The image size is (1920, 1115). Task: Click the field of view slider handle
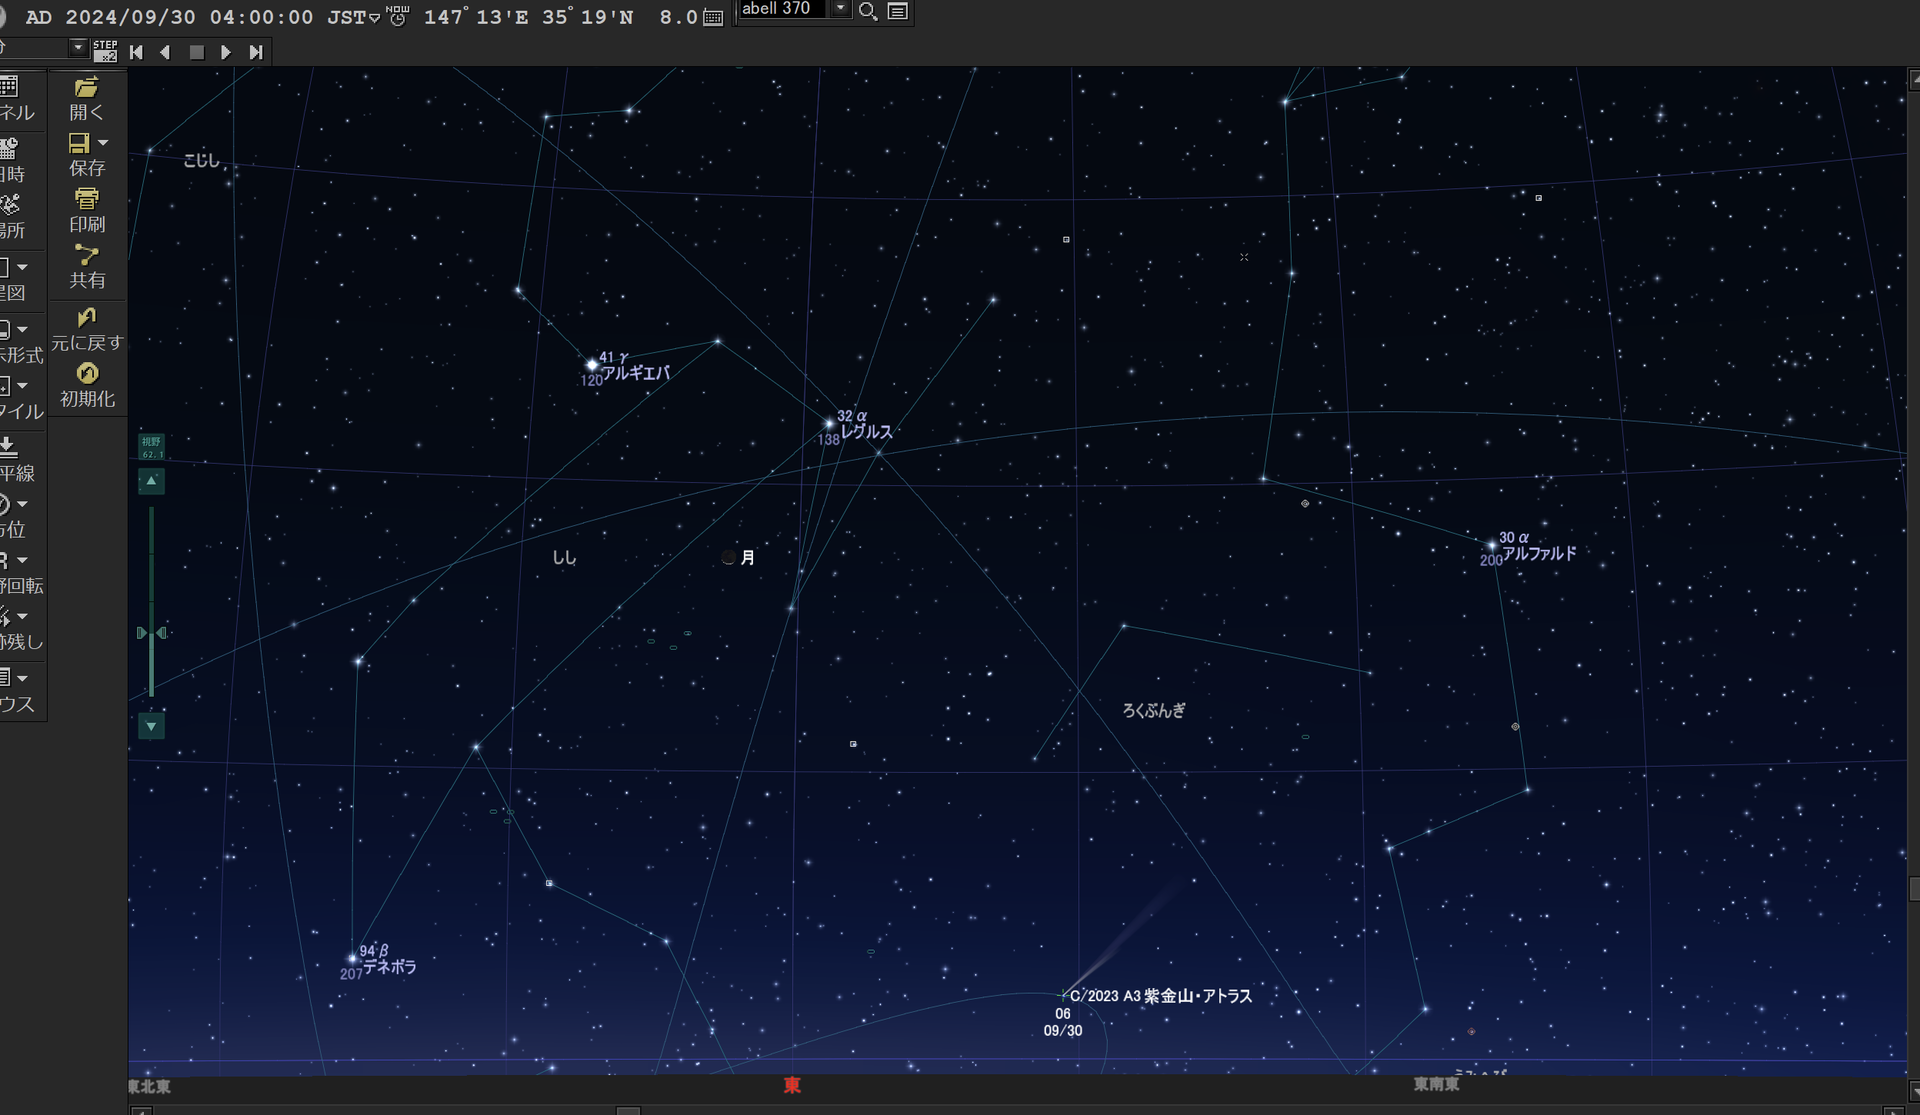point(151,633)
